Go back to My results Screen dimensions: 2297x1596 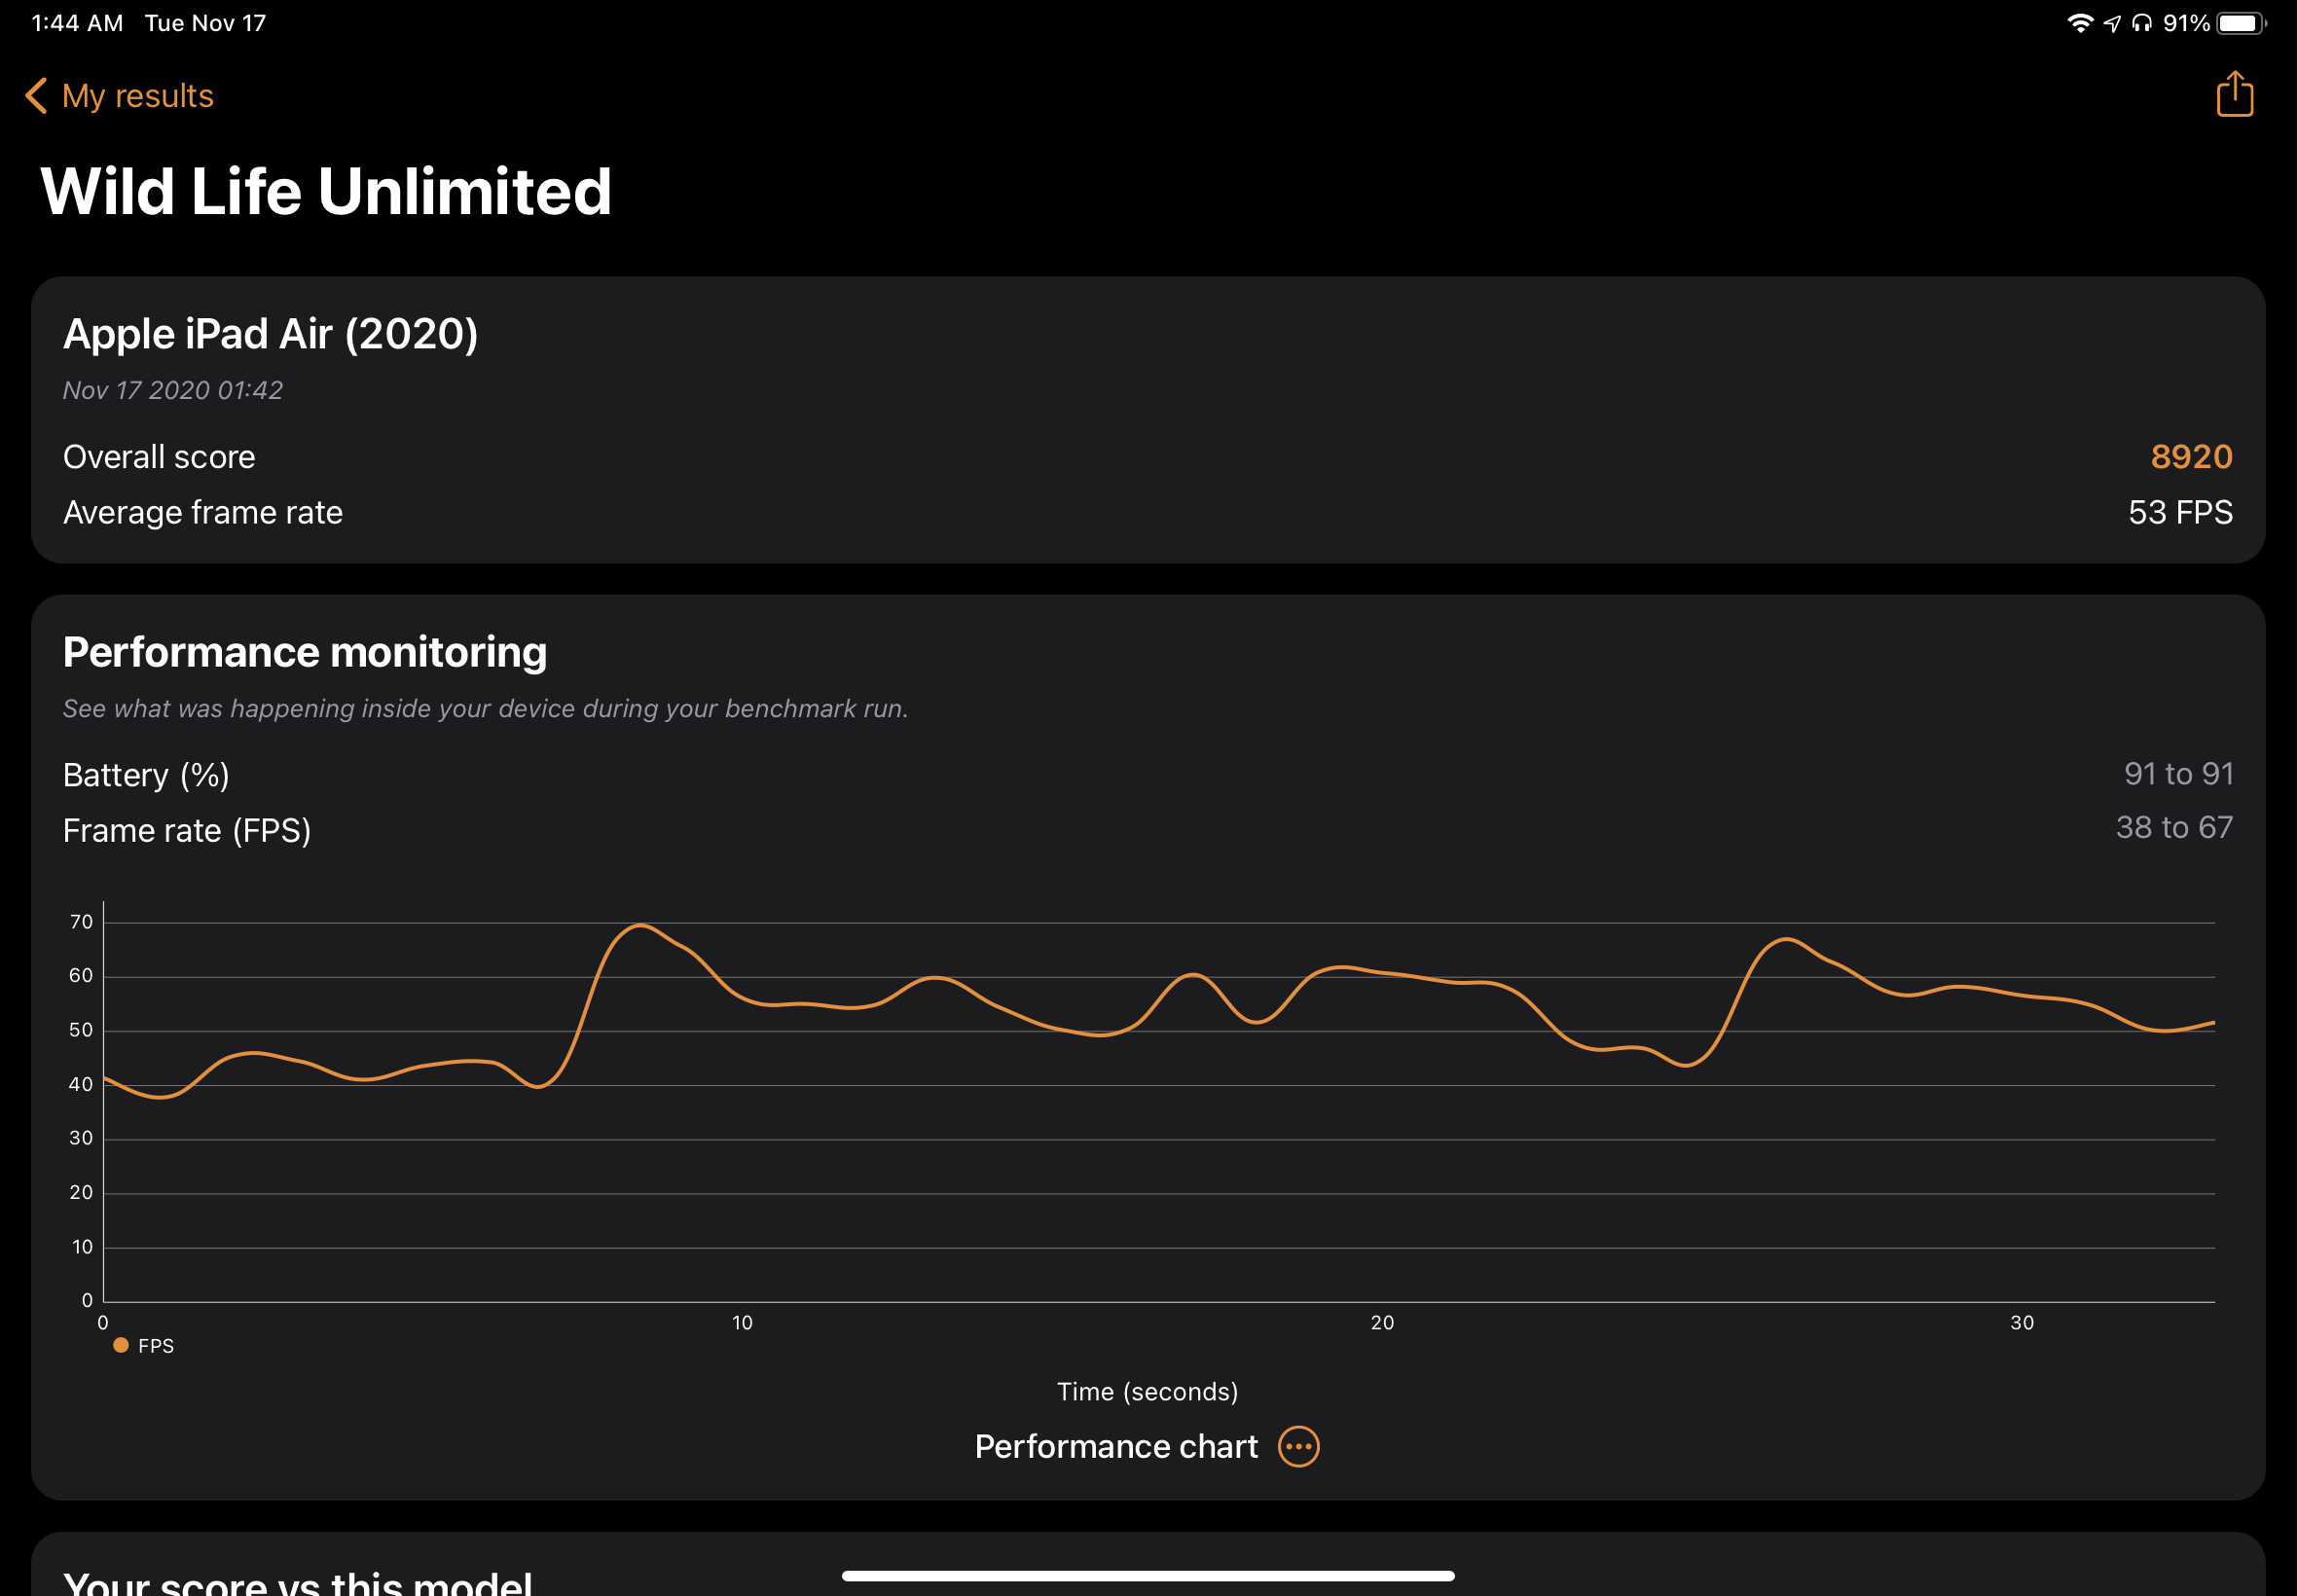137,96
